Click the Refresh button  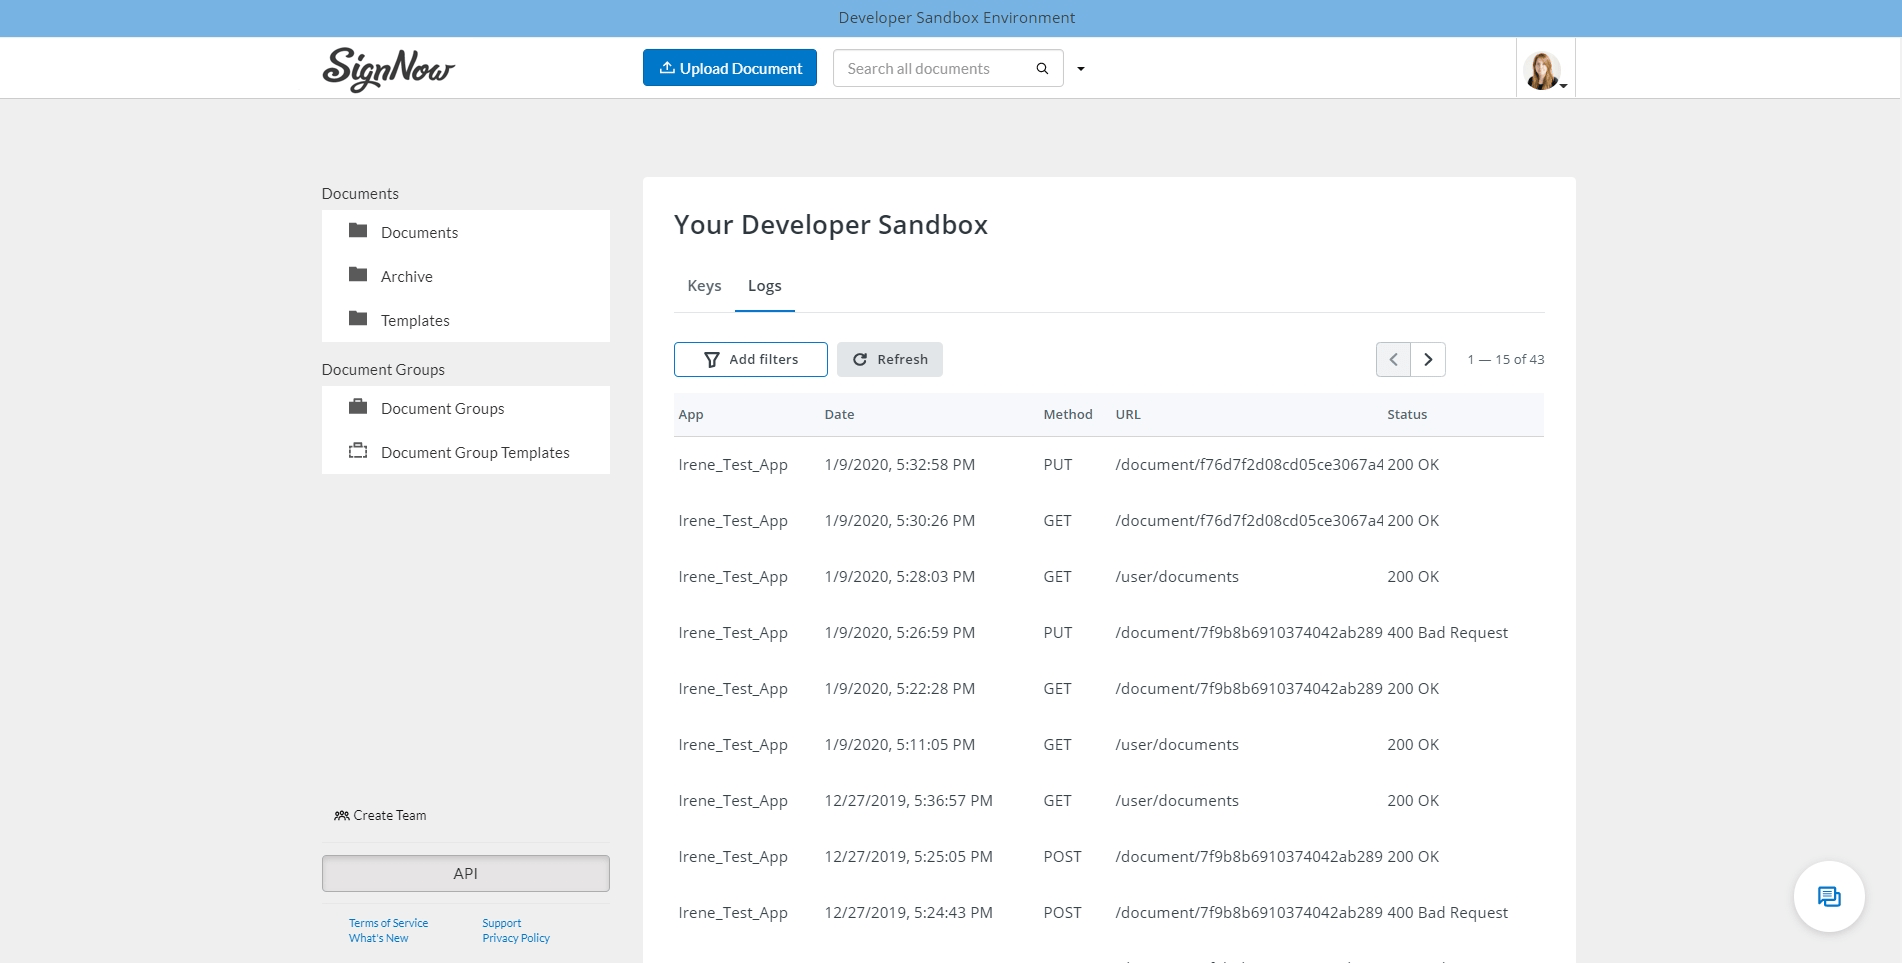coord(890,359)
